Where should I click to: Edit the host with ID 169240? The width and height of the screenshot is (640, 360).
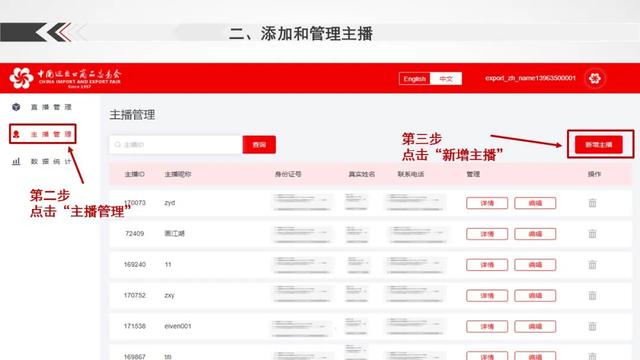(x=535, y=264)
